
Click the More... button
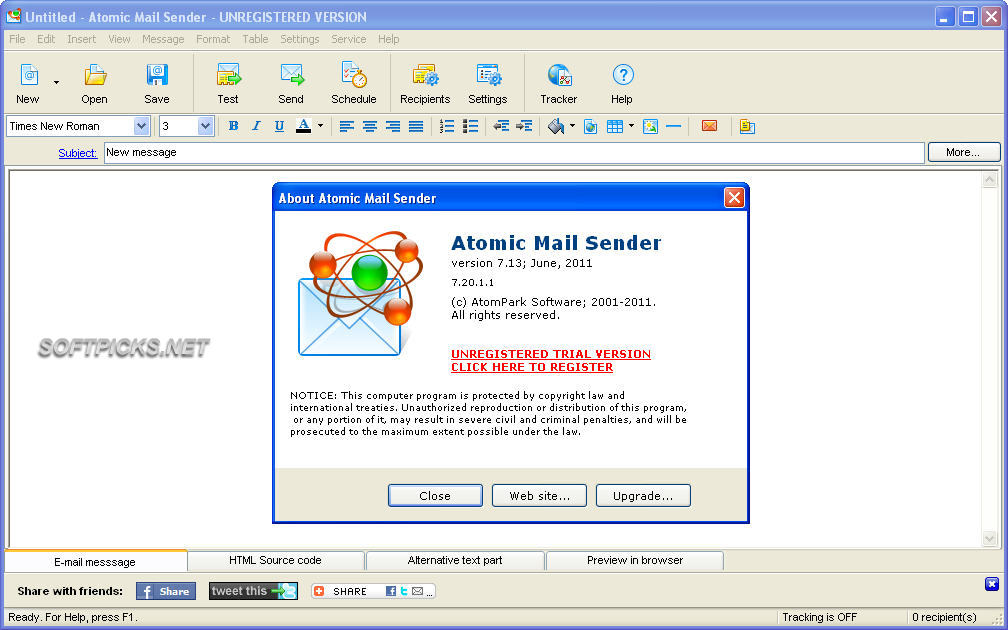tap(963, 152)
